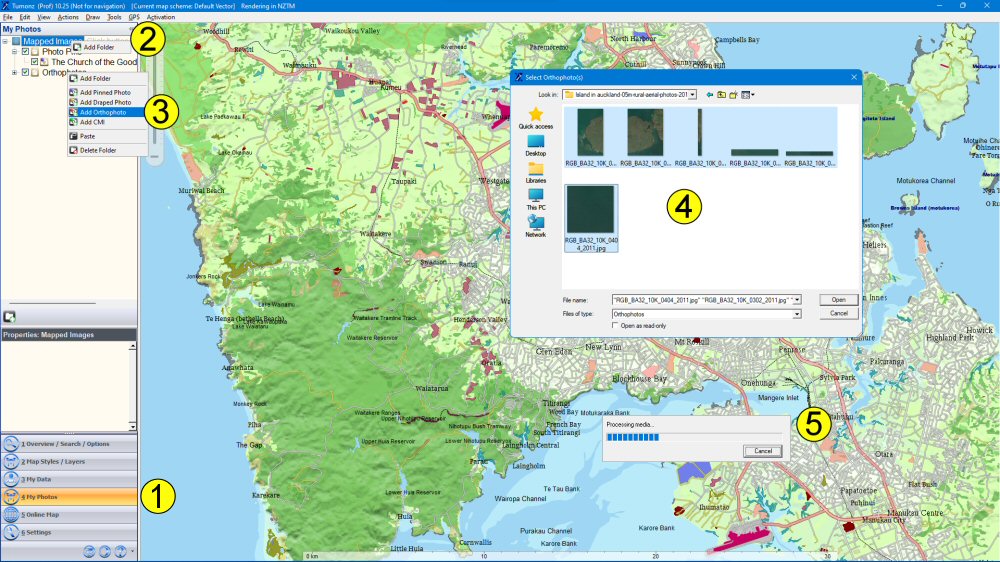The image size is (1000, 562).
Task: Open the GPS menu
Action: click(134, 17)
